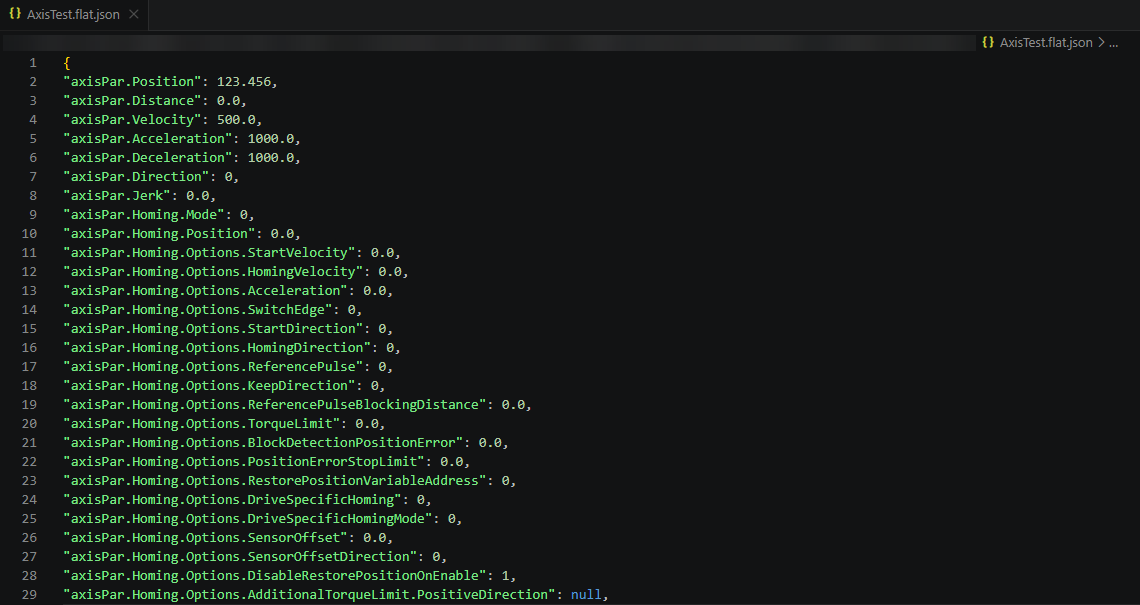Click the "axisPar.Direction" key
The width and height of the screenshot is (1140, 605).
137,177
